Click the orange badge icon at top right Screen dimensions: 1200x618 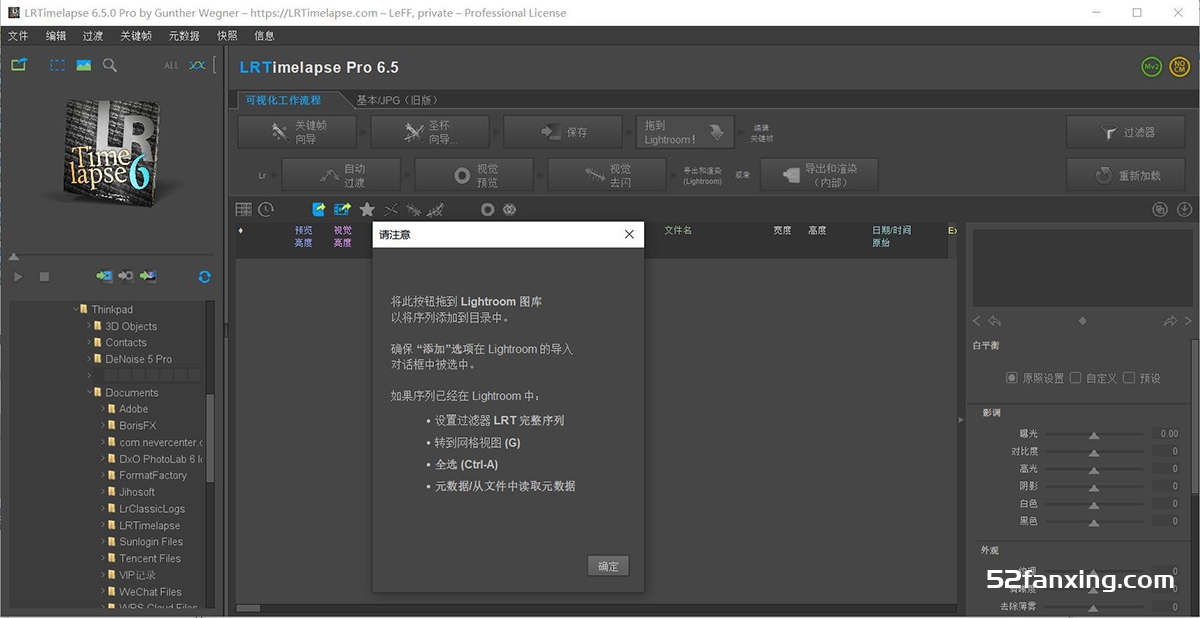coord(1180,67)
